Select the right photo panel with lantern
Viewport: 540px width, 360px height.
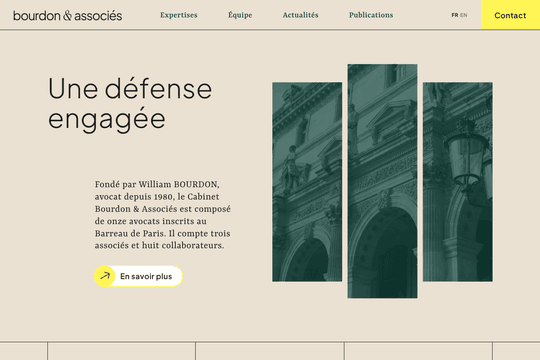click(x=458, y=182)
